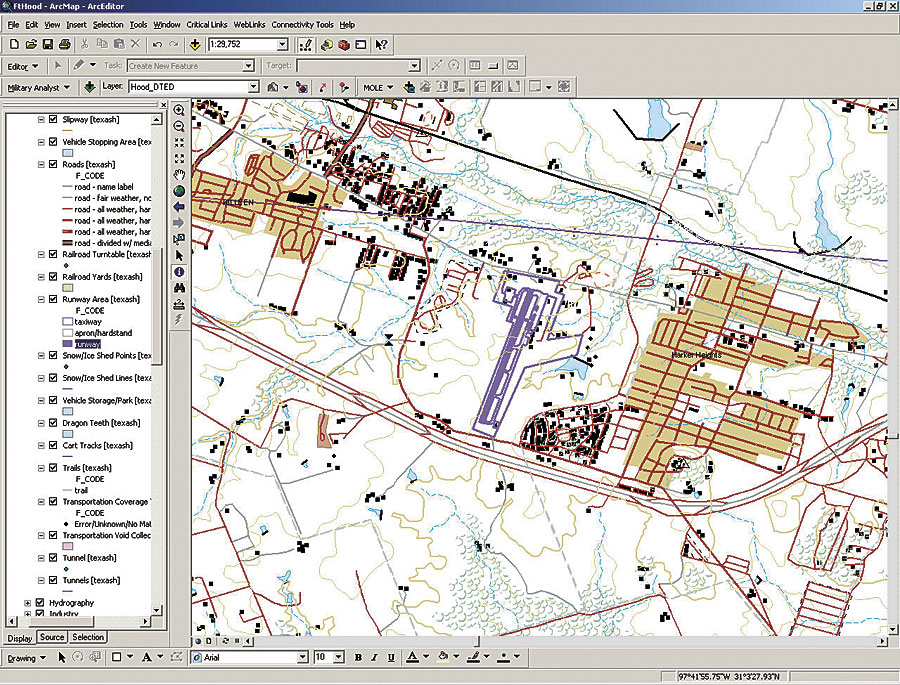Open the map scale dropdown
900x685 pixels.
[x=283, y=45]
